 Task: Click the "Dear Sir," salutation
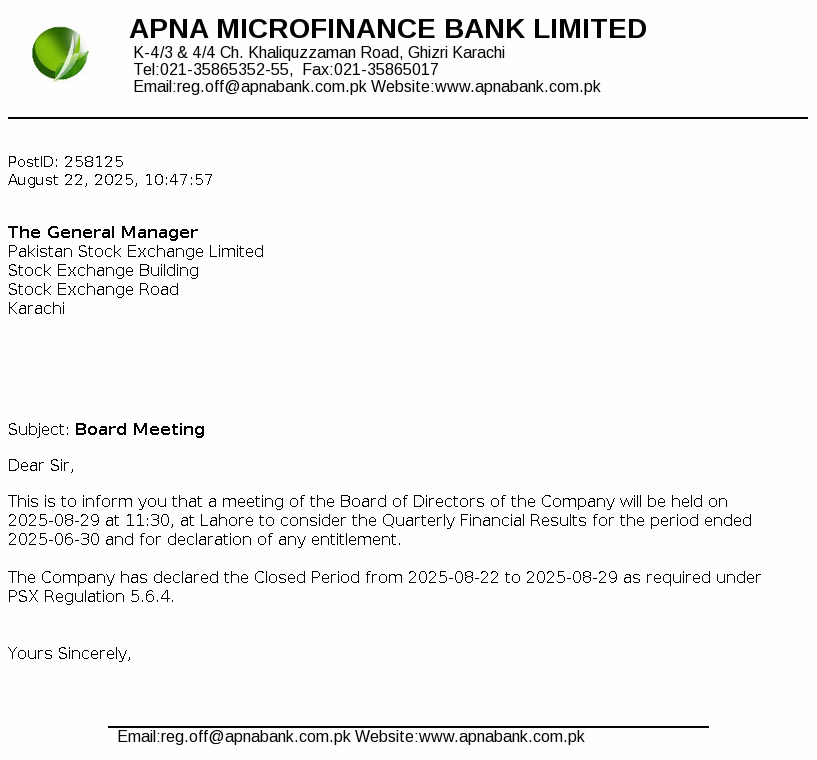[x=41, y=465]
